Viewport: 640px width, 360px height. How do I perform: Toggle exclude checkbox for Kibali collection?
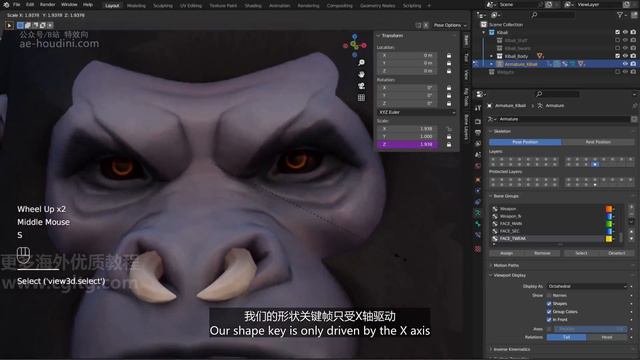click(x=617, y=32)
